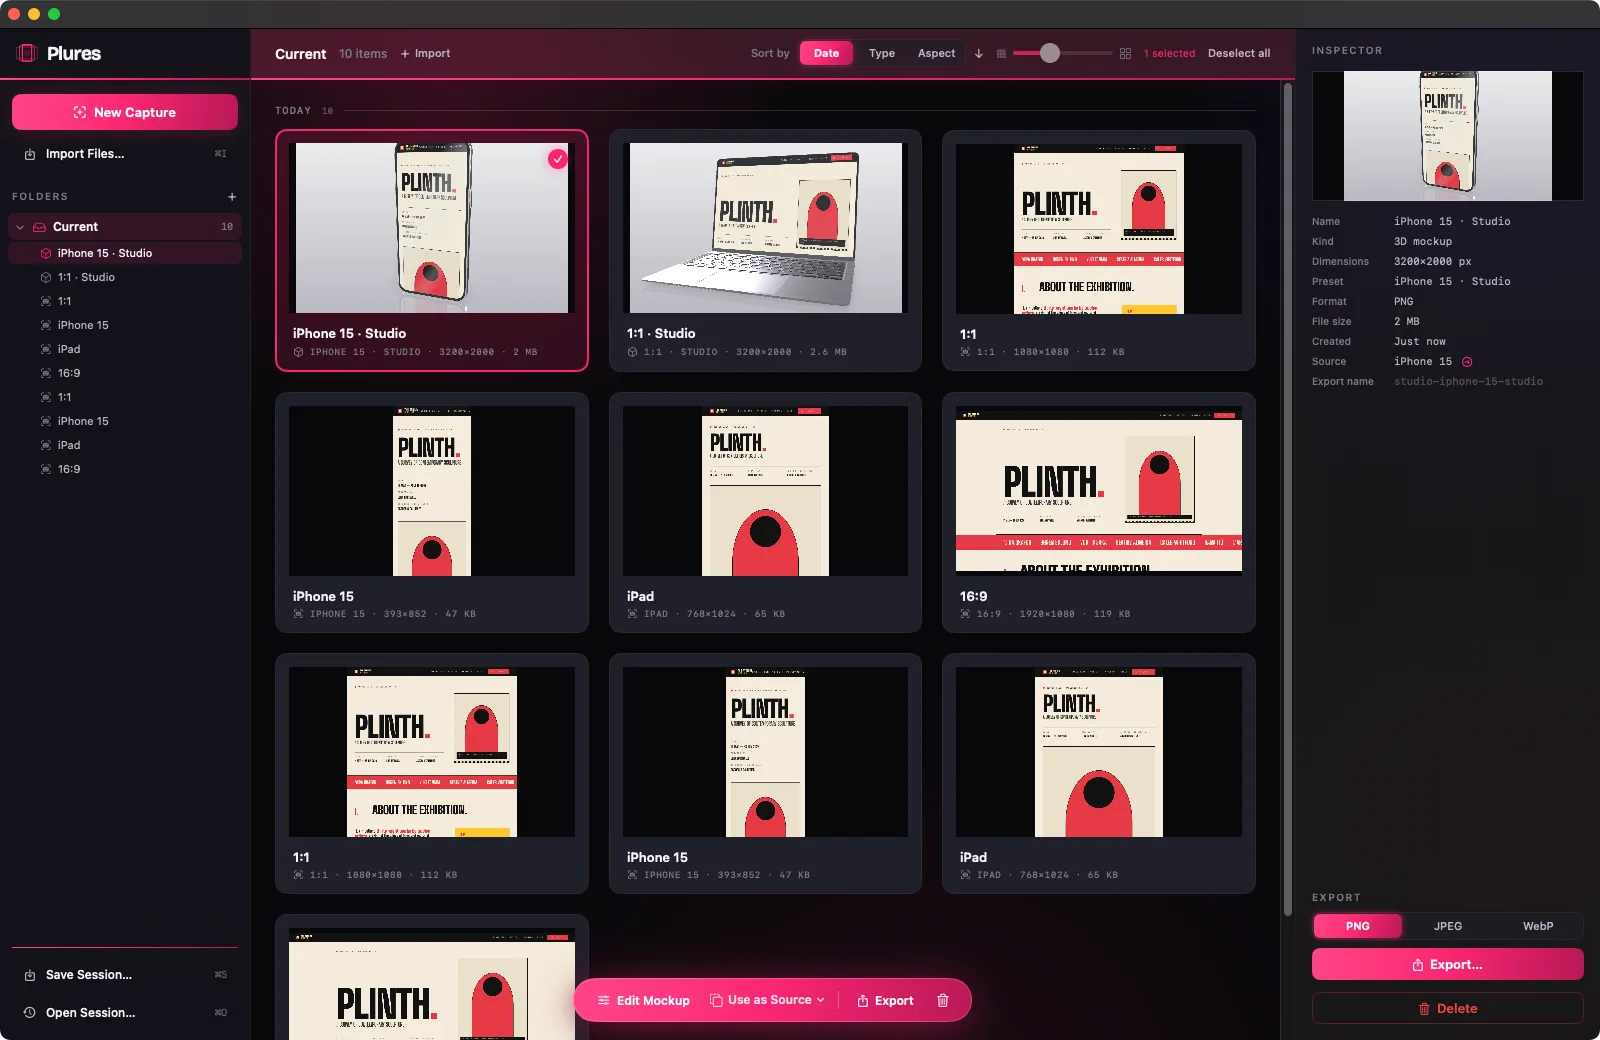
Task: Click the 'Current' title in the header
Action: tap(301, 54)
